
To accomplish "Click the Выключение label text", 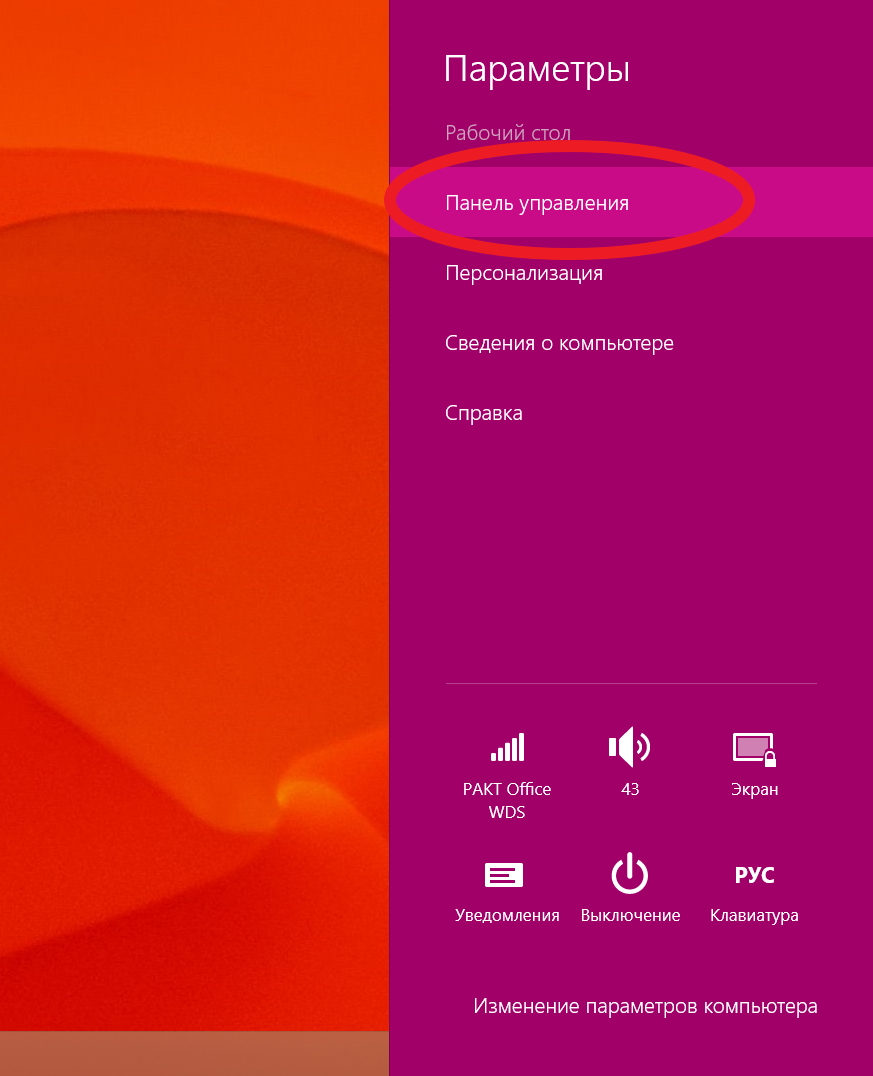I will coord(630,915).
